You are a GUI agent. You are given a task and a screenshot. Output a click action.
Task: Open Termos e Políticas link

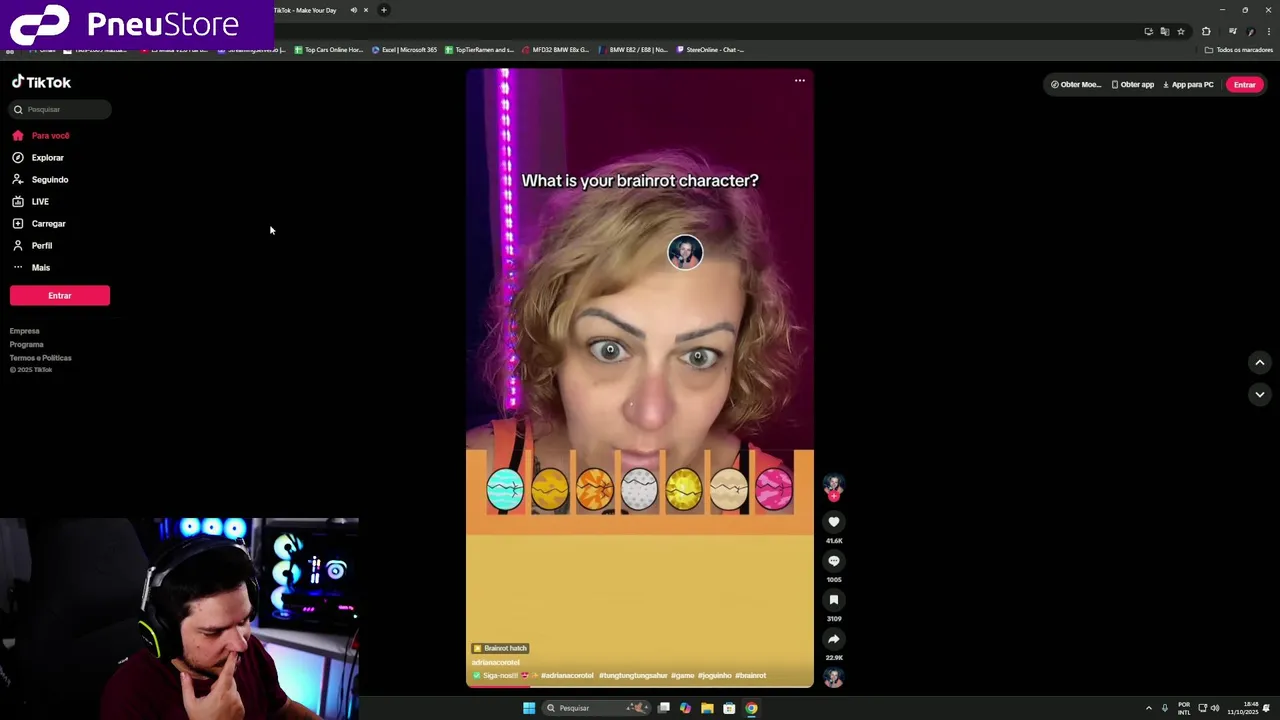pyautogui.click(x=41, y=357)
